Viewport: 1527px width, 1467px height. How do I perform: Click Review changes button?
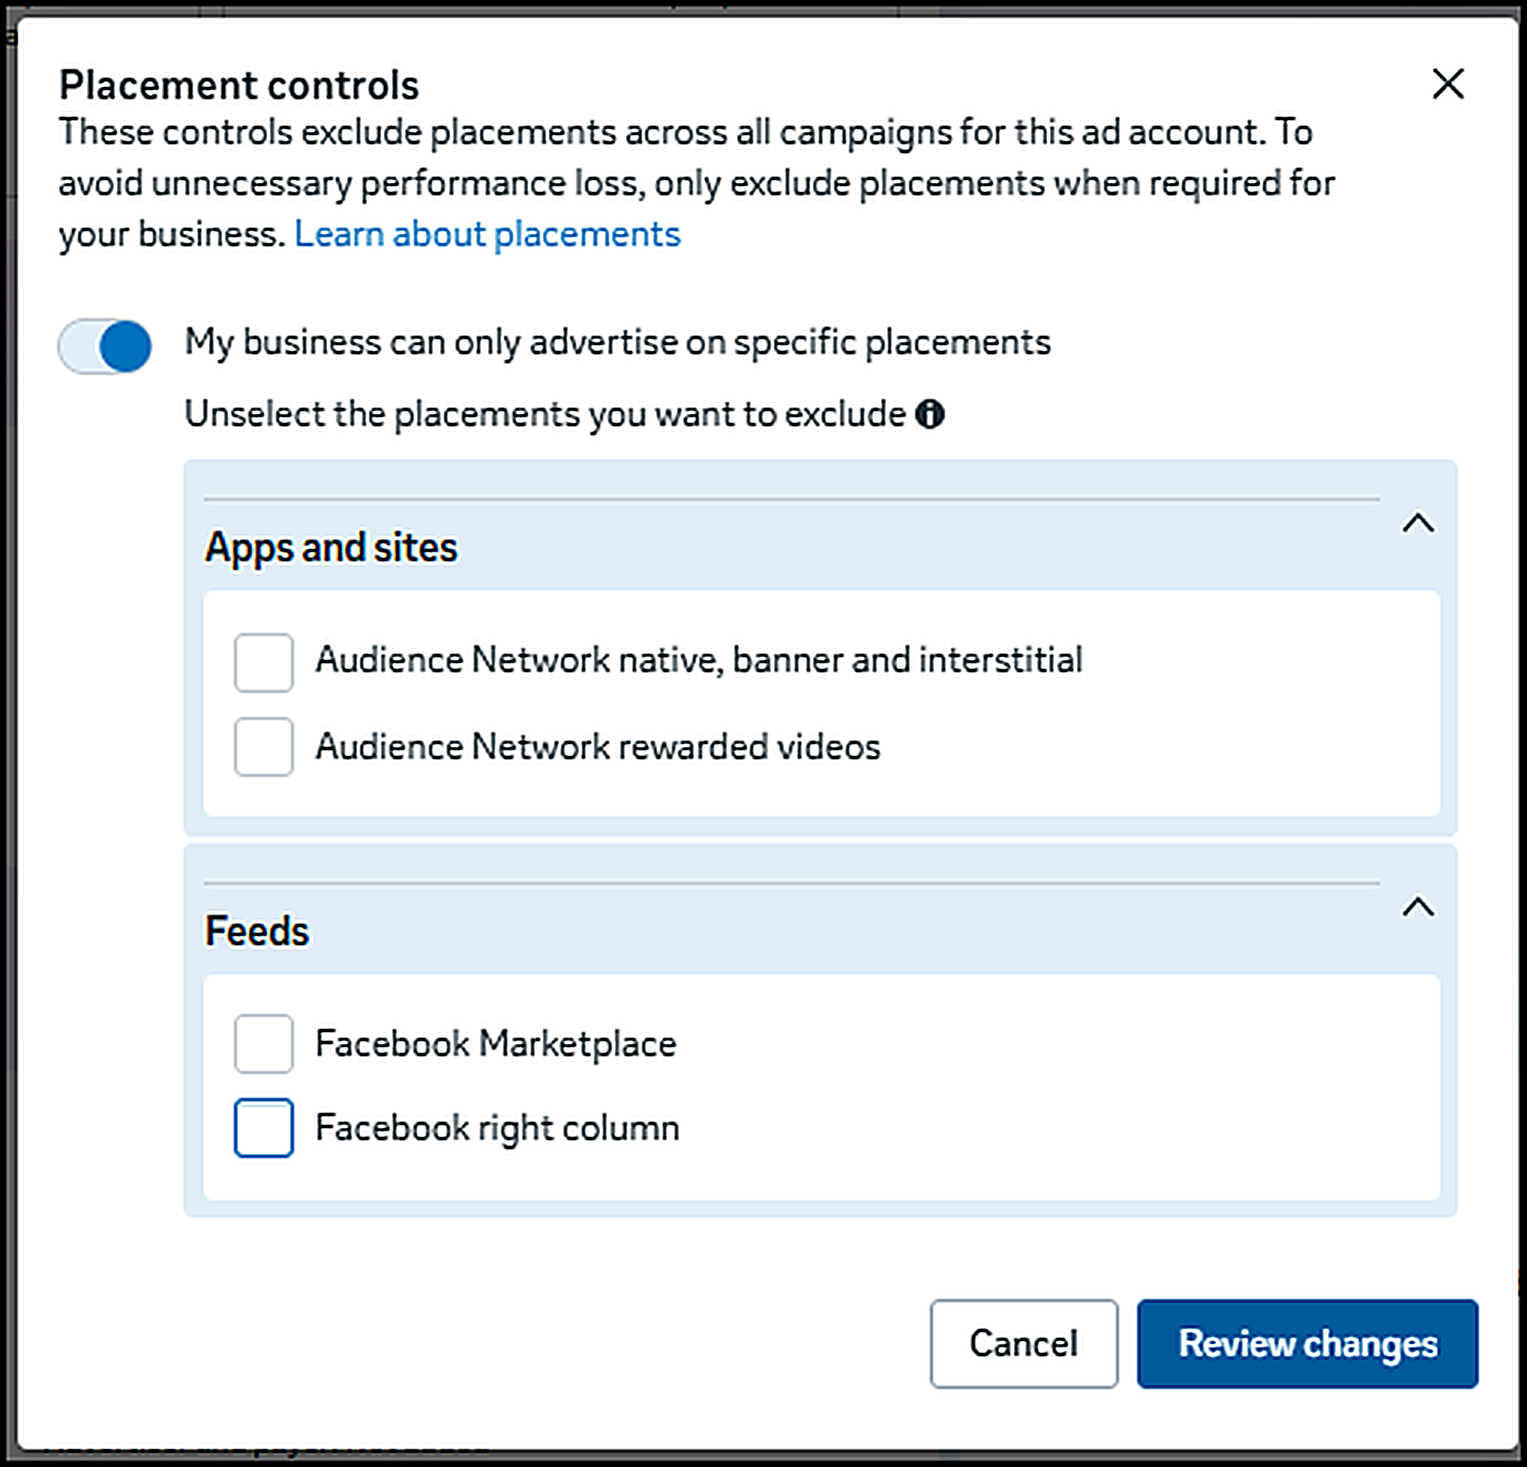point(1307,1343)
